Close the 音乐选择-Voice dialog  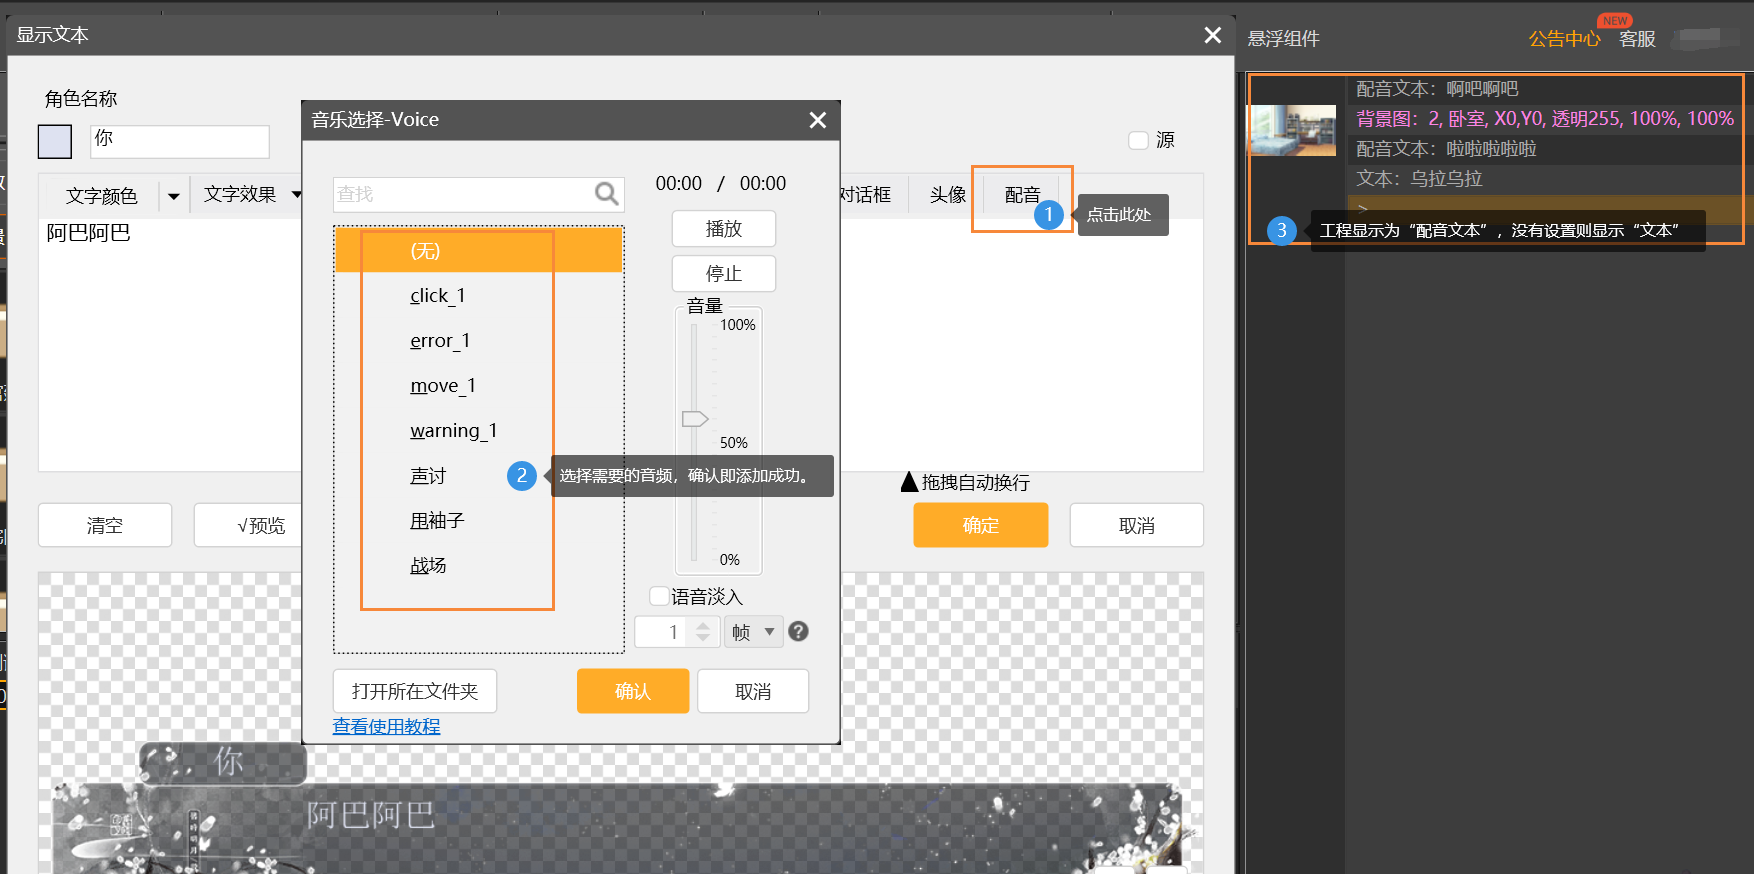[817, 120]
